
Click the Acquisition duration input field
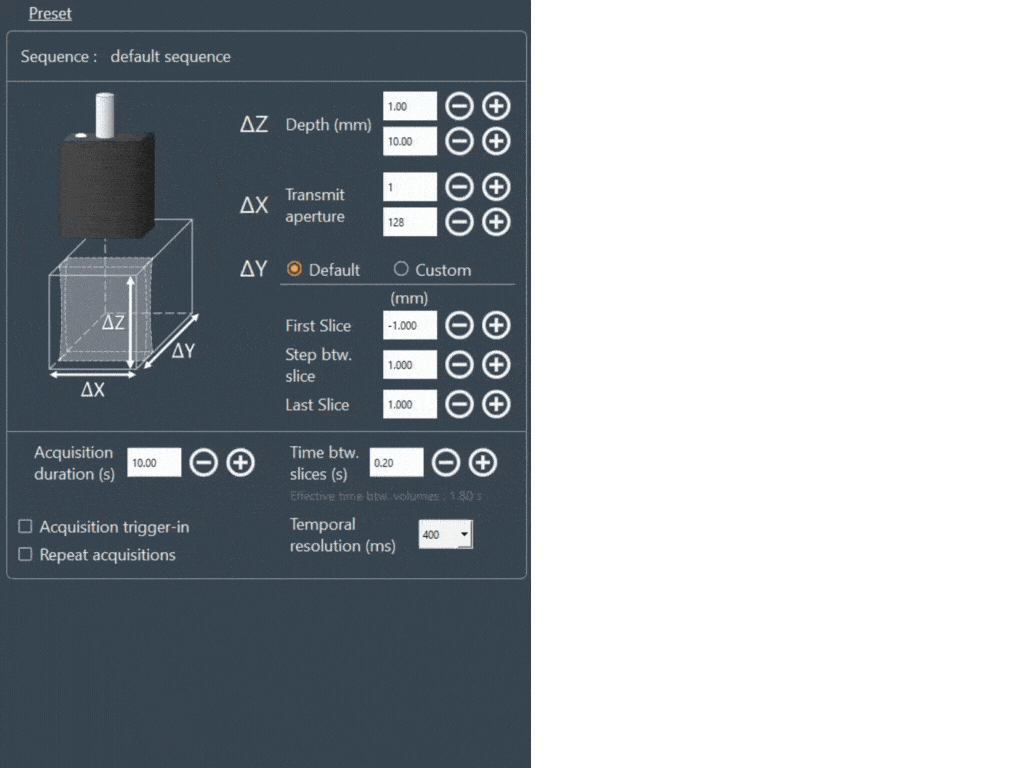click(x=154, y=462)
